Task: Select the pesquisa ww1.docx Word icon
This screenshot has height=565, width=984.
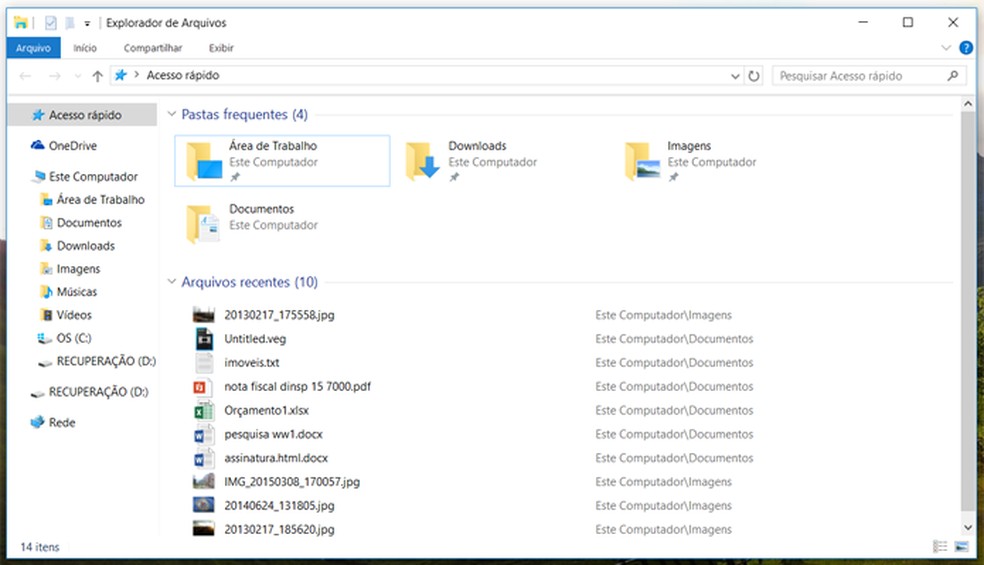Action: [203, 434]
